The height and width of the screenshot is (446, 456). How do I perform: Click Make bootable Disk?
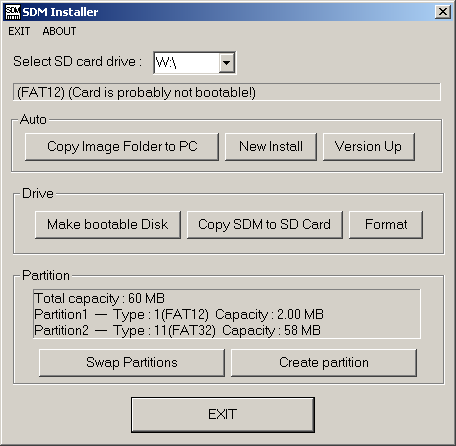(108, 225)
